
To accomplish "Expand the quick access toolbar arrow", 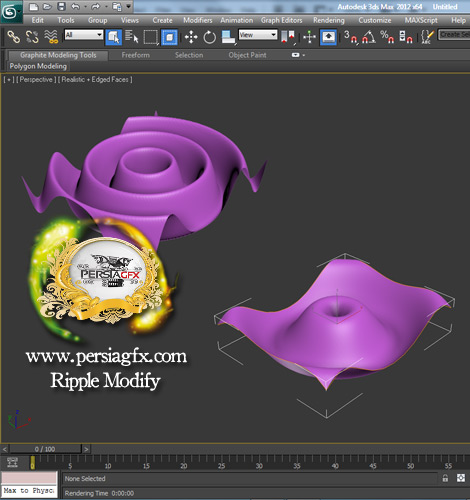I will pyautogui.click(x=129, y=6).
